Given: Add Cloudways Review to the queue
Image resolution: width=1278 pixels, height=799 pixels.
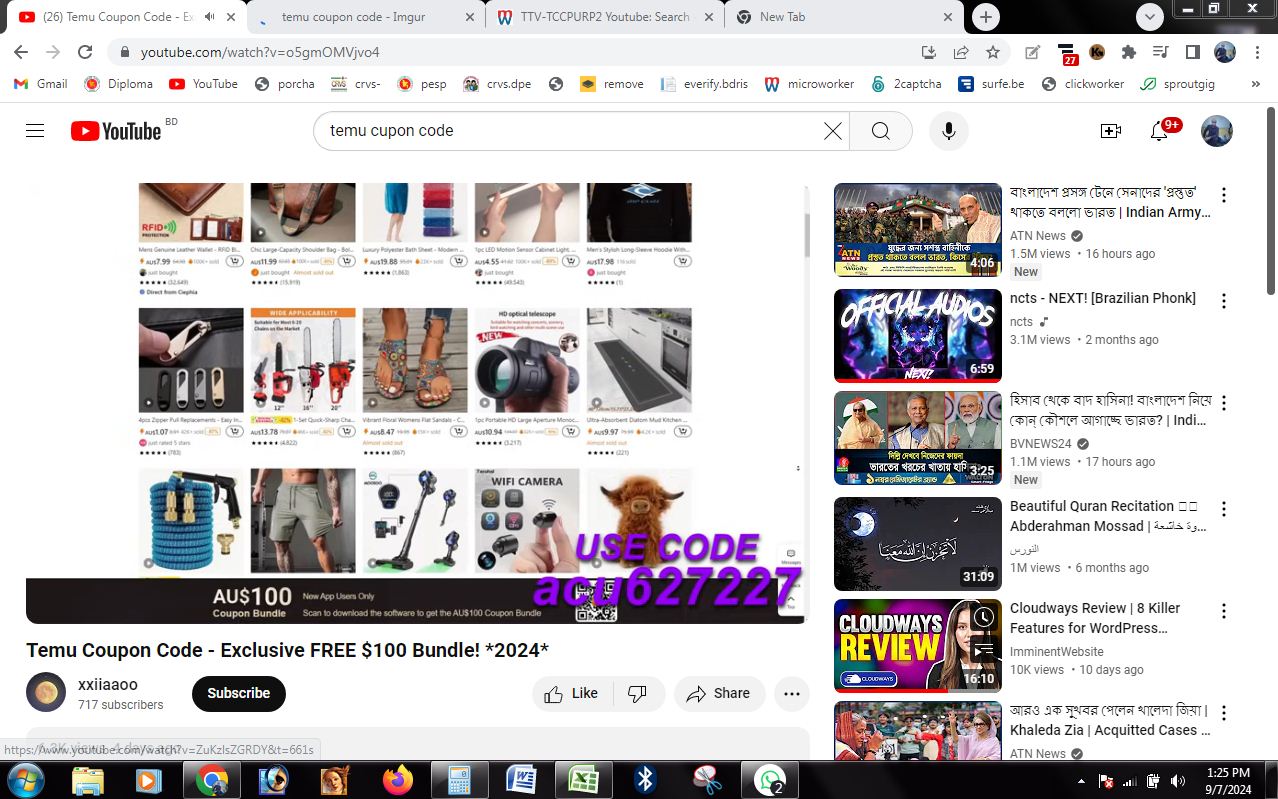Looking at the screenshot, I should click(984, 650).
